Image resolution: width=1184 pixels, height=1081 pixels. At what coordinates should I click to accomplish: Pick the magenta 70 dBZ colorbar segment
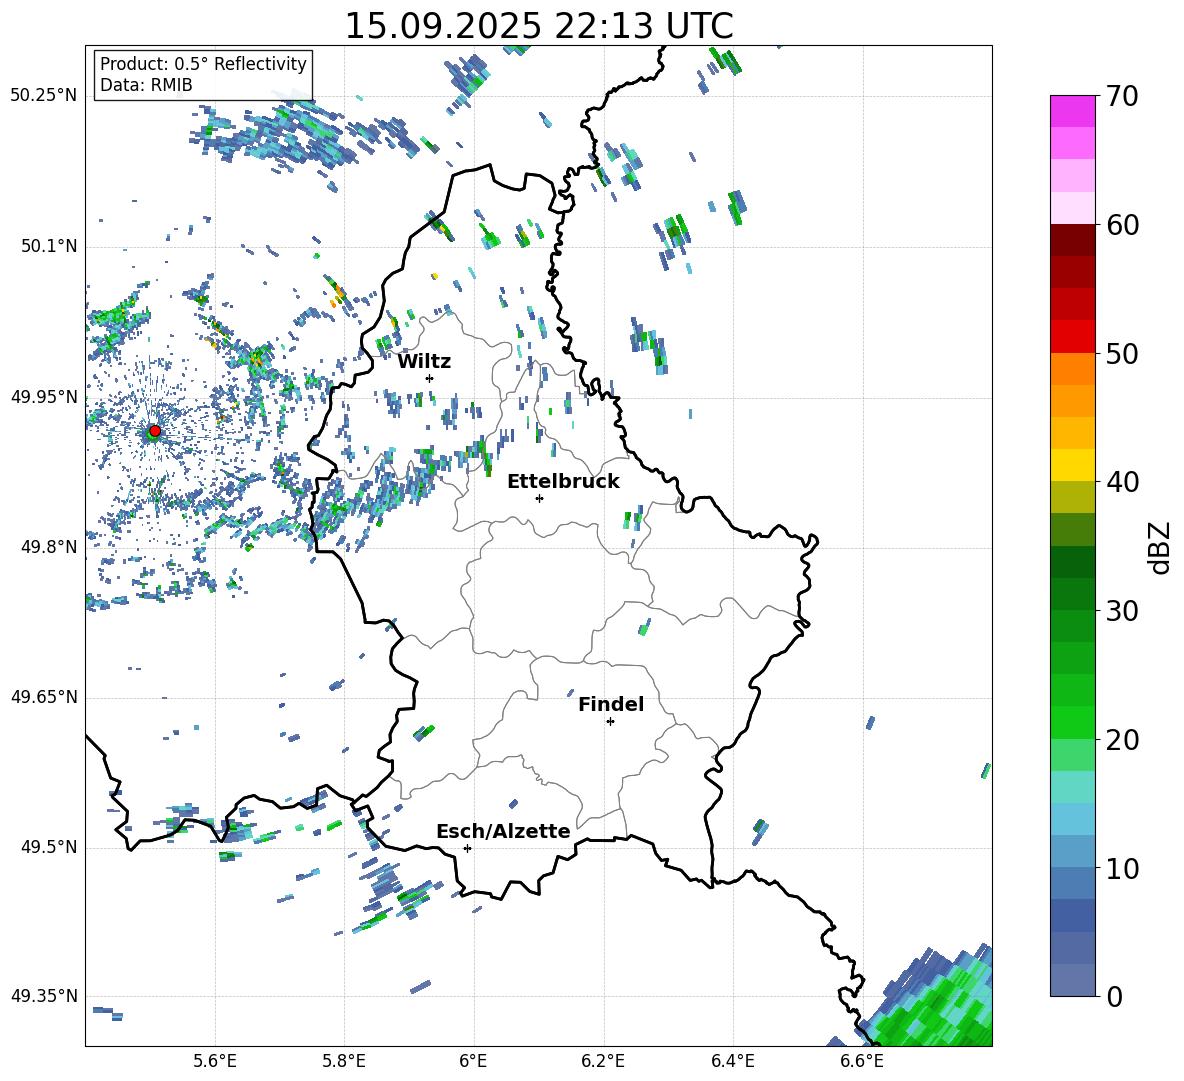[1072, 111]
